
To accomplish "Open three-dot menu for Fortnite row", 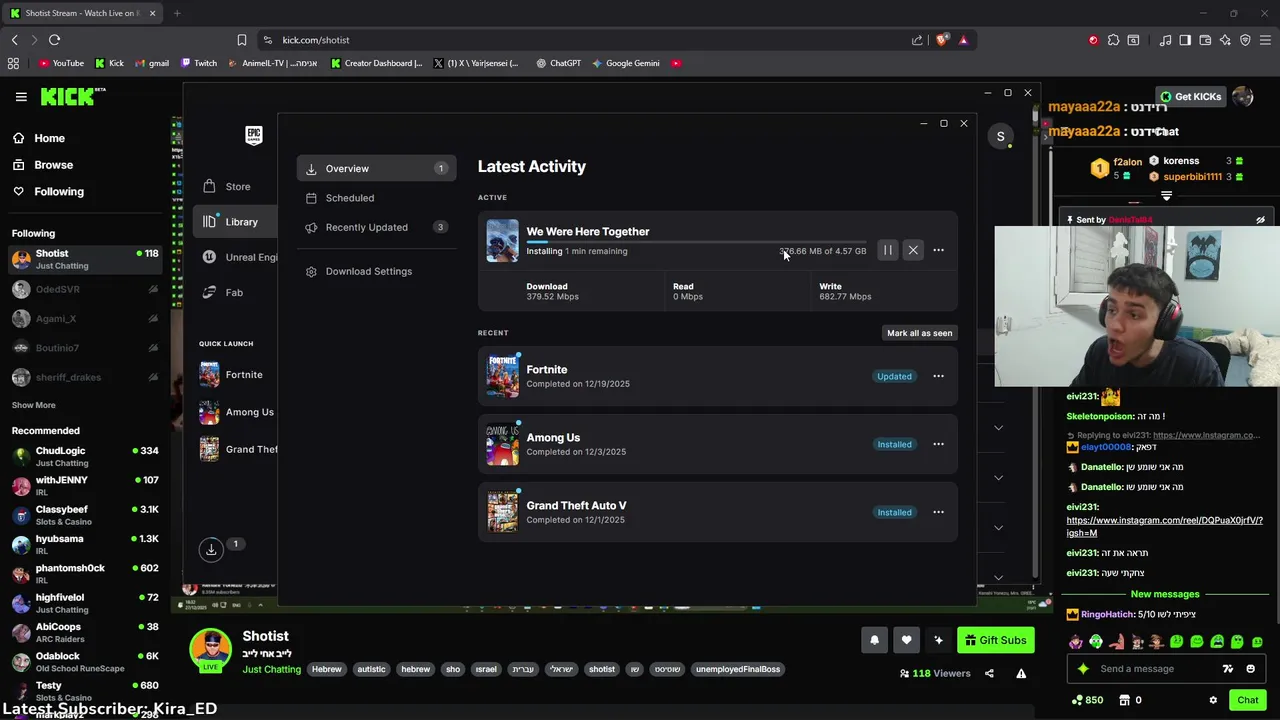I will (938, 376).
